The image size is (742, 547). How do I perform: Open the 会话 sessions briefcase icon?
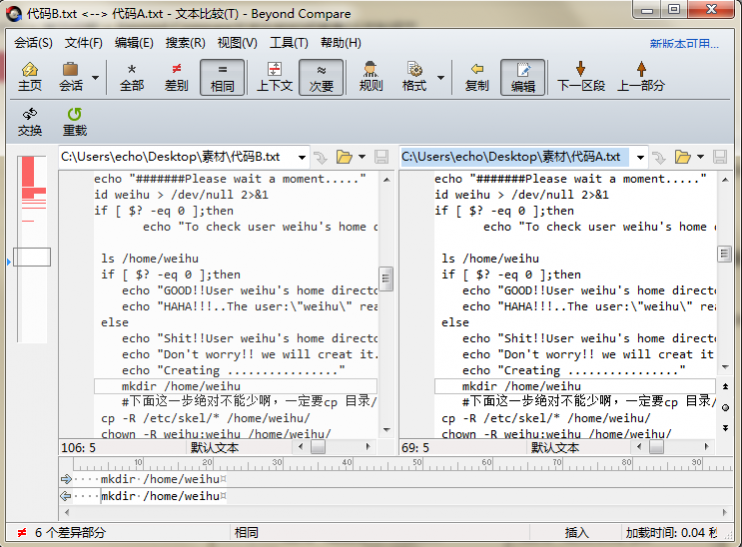coord(71,76)
